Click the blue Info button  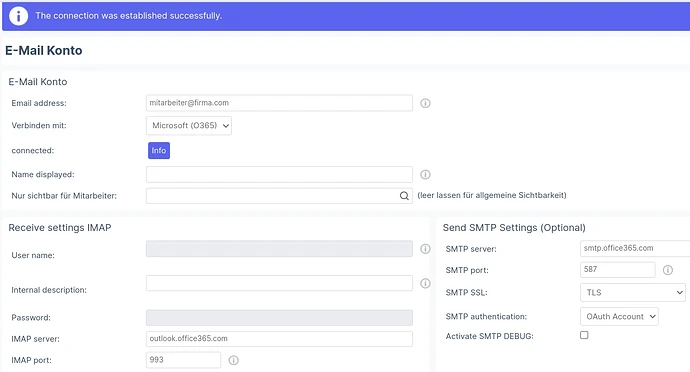pos(159,150)
